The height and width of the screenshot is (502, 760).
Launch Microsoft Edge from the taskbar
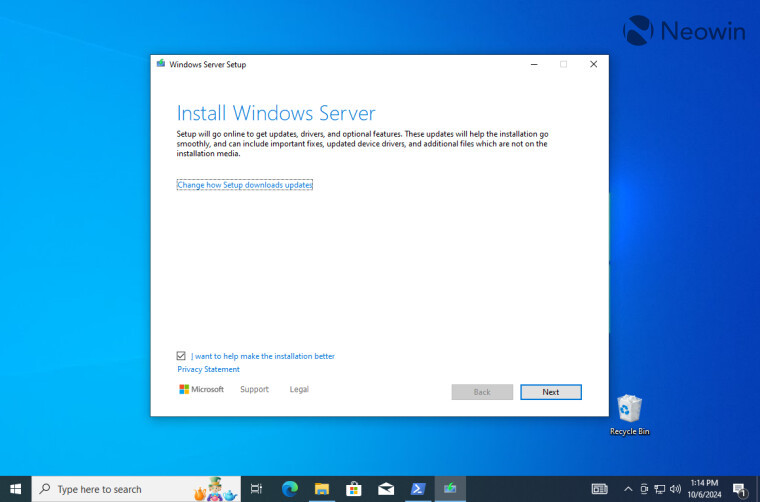(290, 489)
